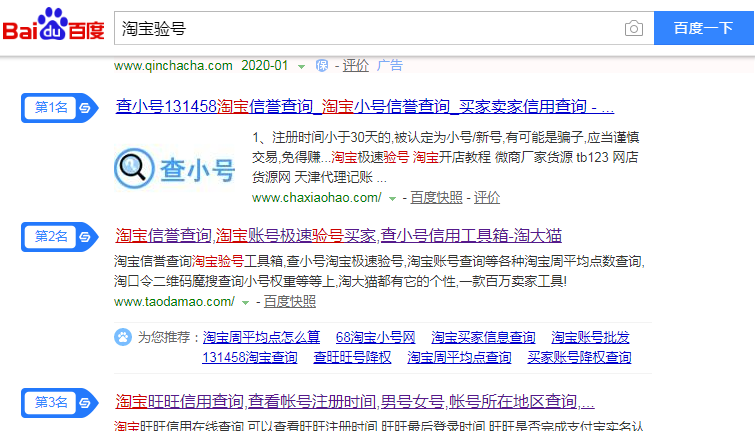Viewport: 755px width, 431px height.
Task: Open 淘宝信誉查询 淘大猫 result title
Action: point(338,235)
